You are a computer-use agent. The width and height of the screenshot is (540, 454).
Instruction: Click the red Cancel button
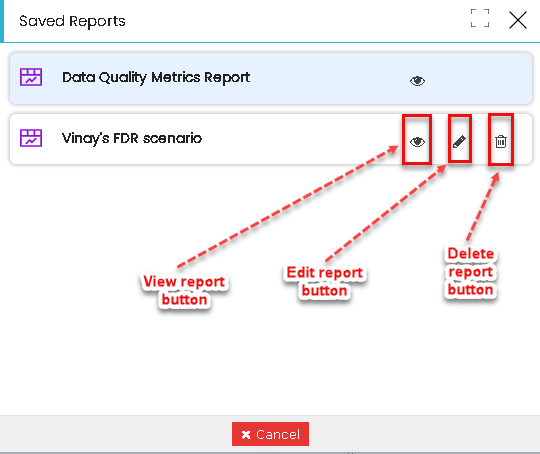[270, 434]
